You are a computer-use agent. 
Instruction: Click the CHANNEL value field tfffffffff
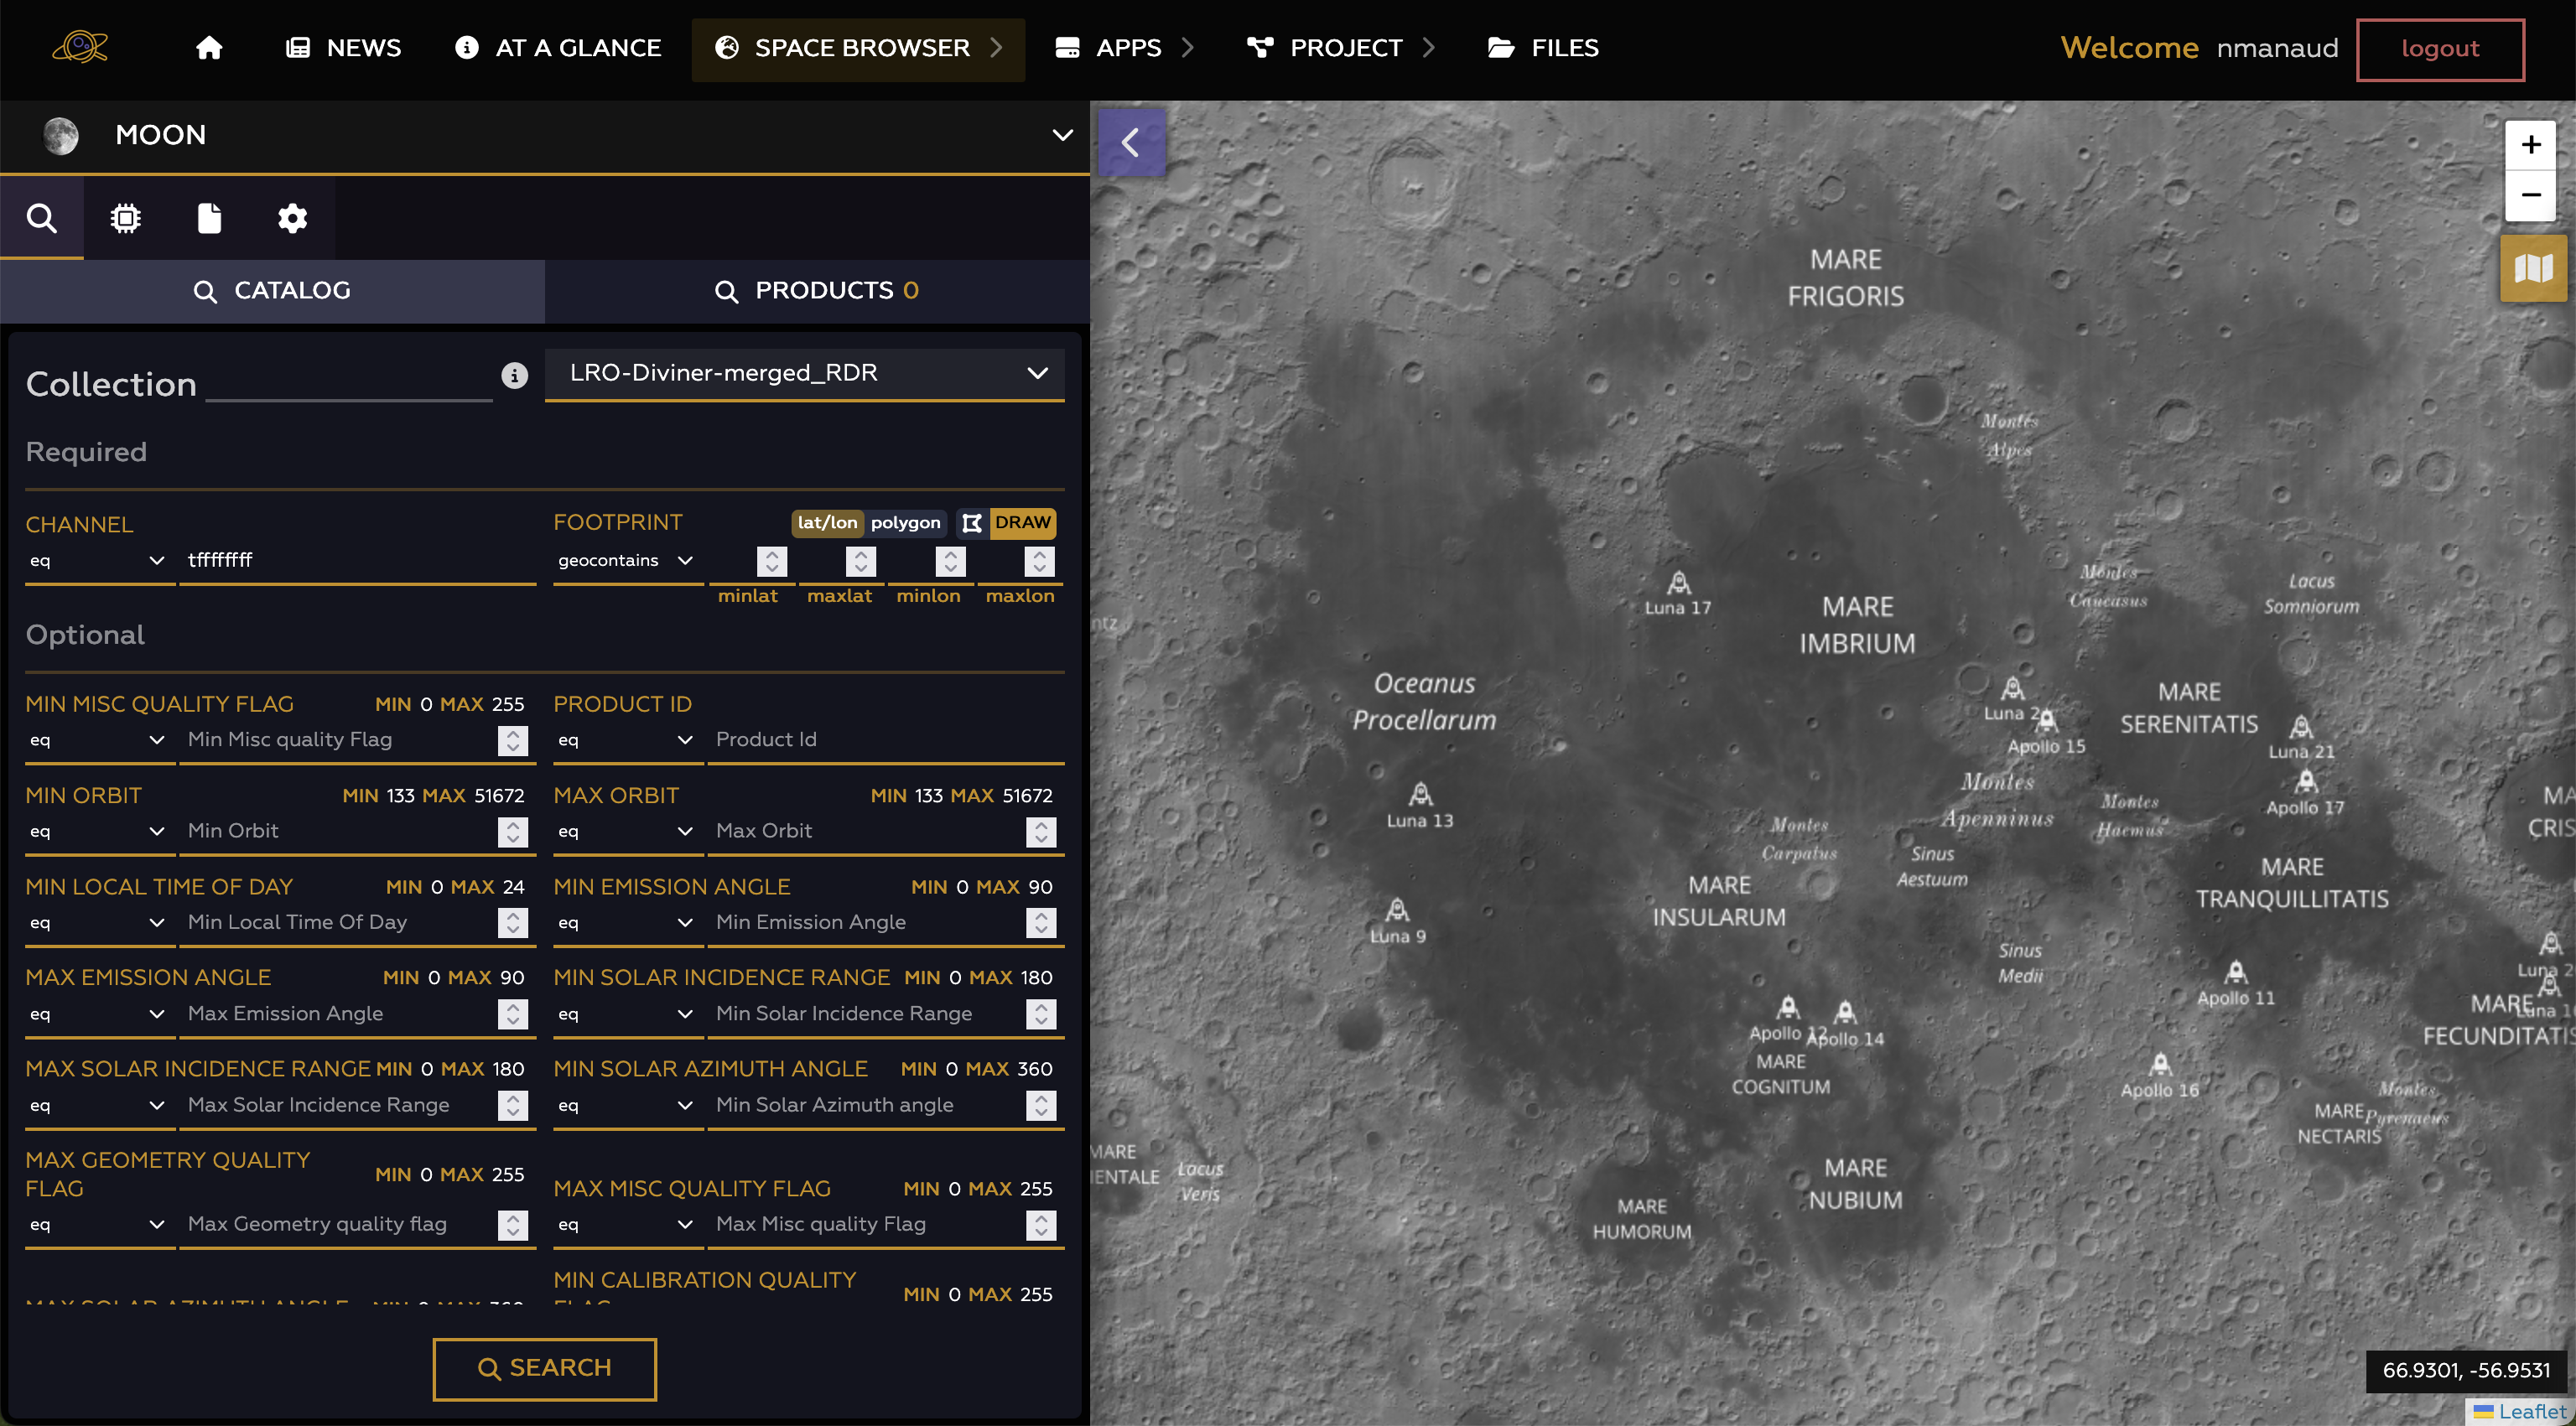[x=358, y=560]
